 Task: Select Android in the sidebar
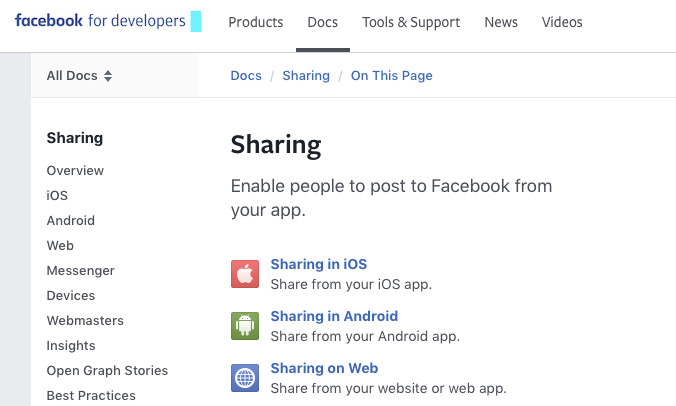pyautogui.click(x=71, y=220)
